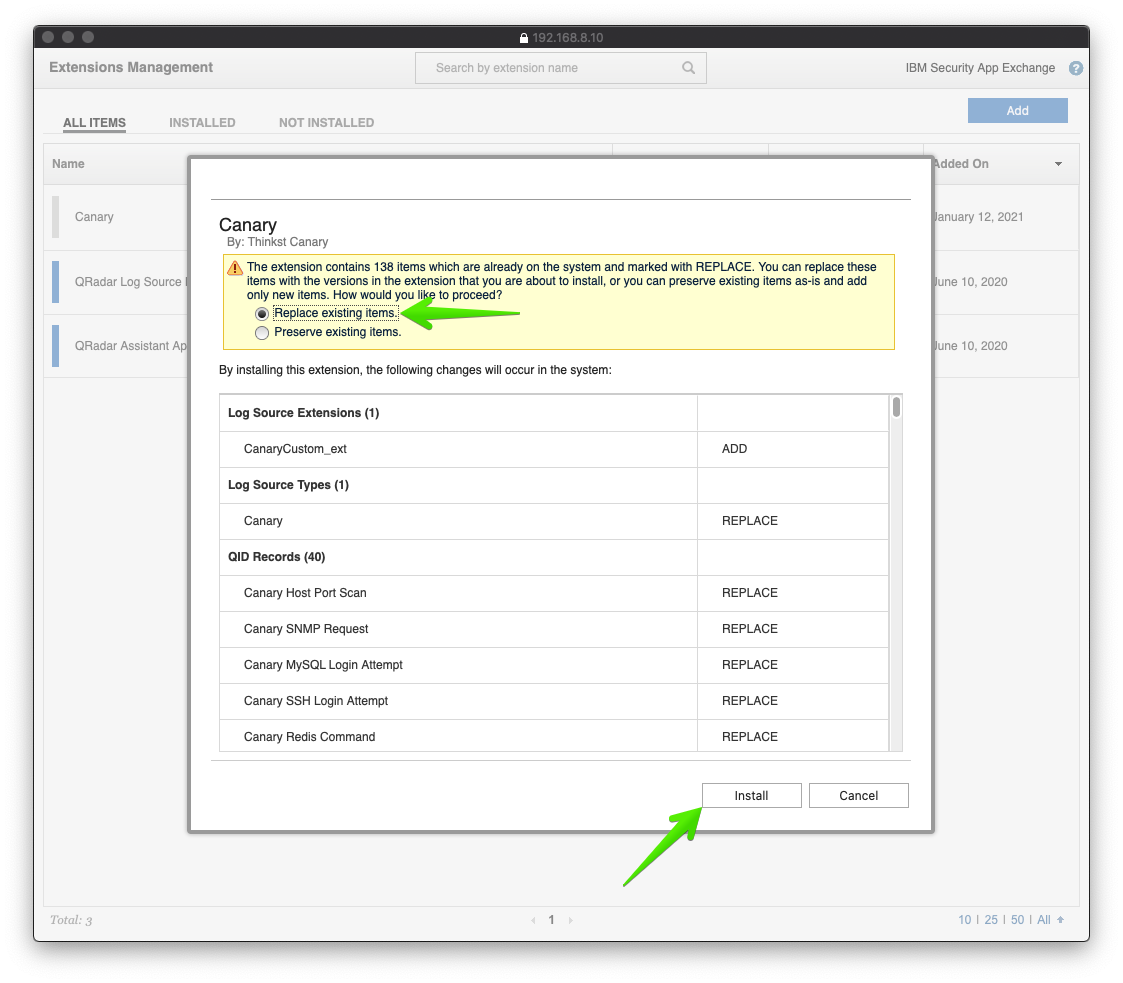The image size is (1123, 983).
Task: Go to previous page arrow
Action: pos(533,920)
